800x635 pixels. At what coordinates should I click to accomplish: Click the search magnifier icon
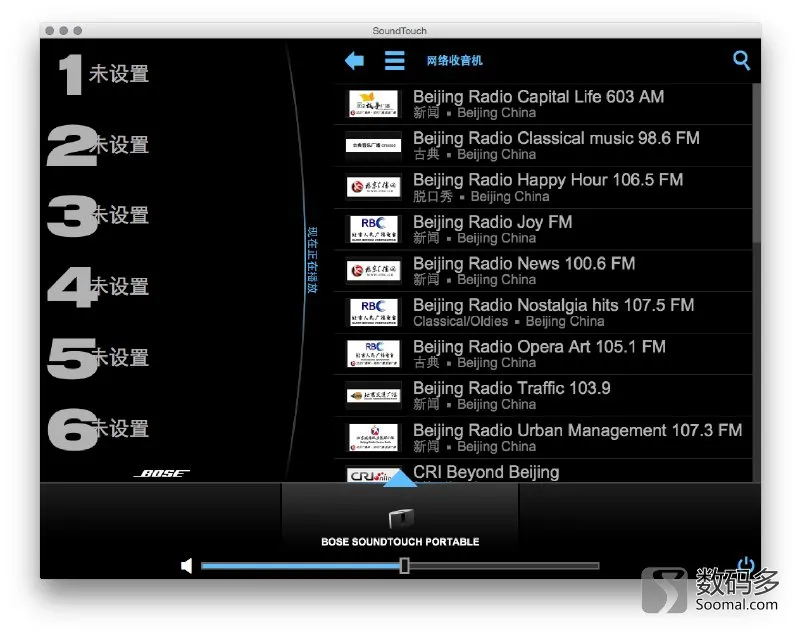741,60
